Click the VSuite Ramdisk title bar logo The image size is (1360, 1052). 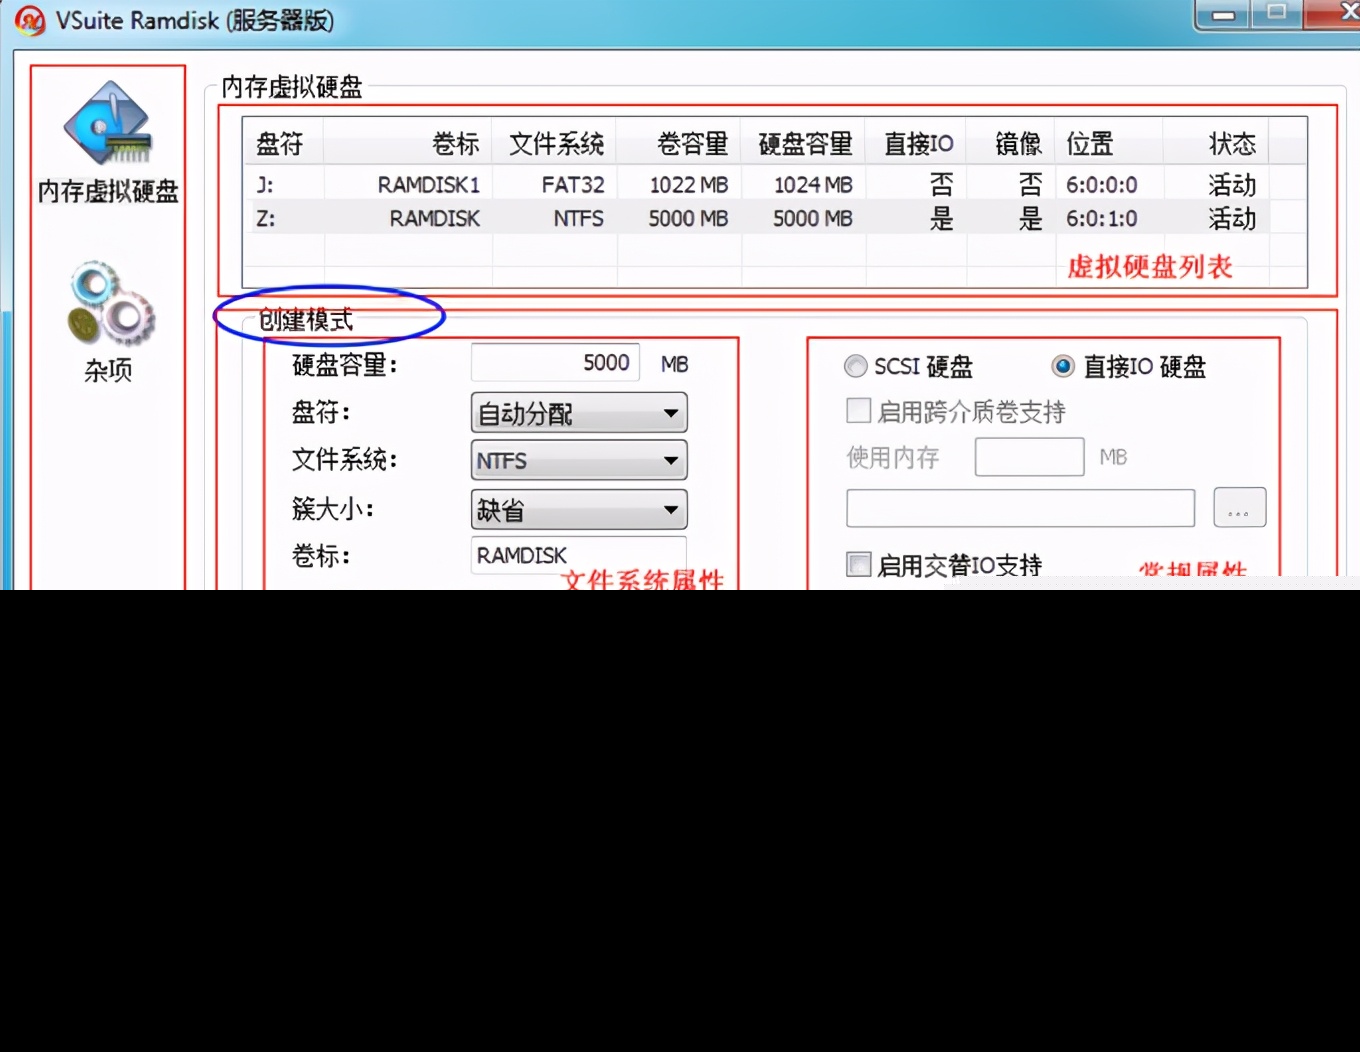[x=30, y=21]
